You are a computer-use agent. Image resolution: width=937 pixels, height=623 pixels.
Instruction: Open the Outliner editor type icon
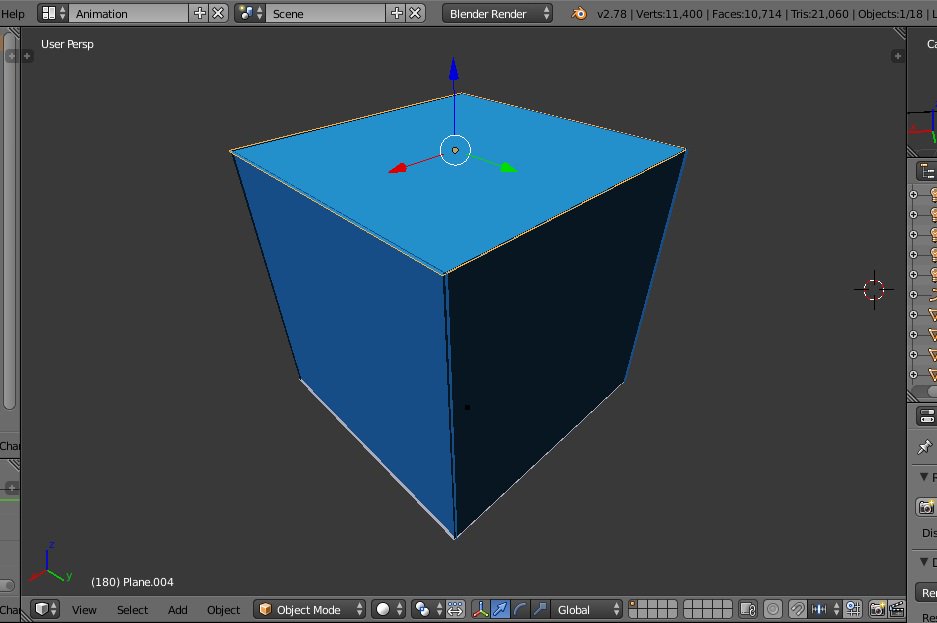(927, 171)
